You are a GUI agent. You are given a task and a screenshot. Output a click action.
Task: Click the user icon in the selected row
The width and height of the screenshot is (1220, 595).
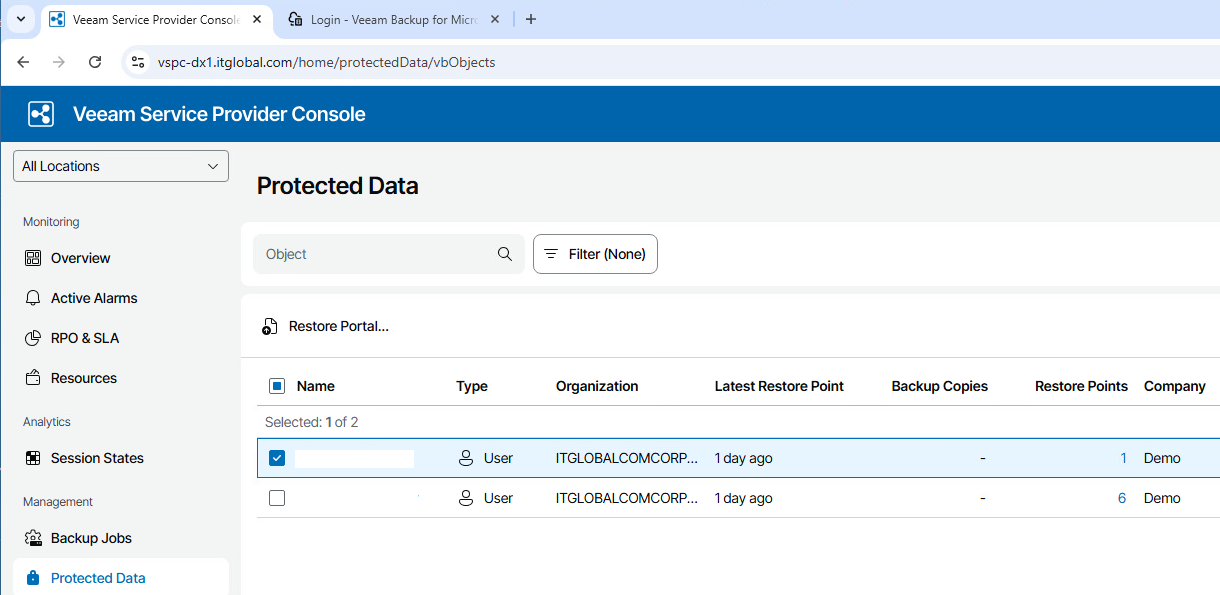point(465,458)
